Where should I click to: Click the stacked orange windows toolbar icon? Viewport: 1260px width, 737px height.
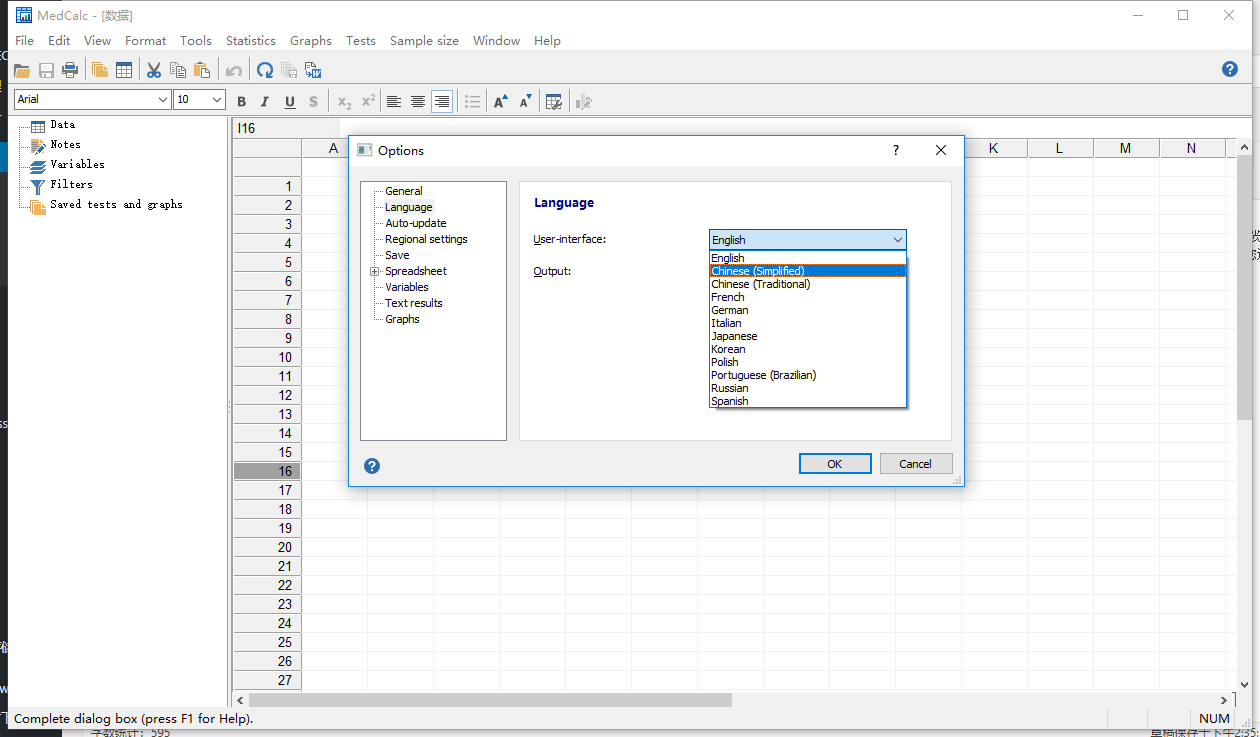point(99,70)
